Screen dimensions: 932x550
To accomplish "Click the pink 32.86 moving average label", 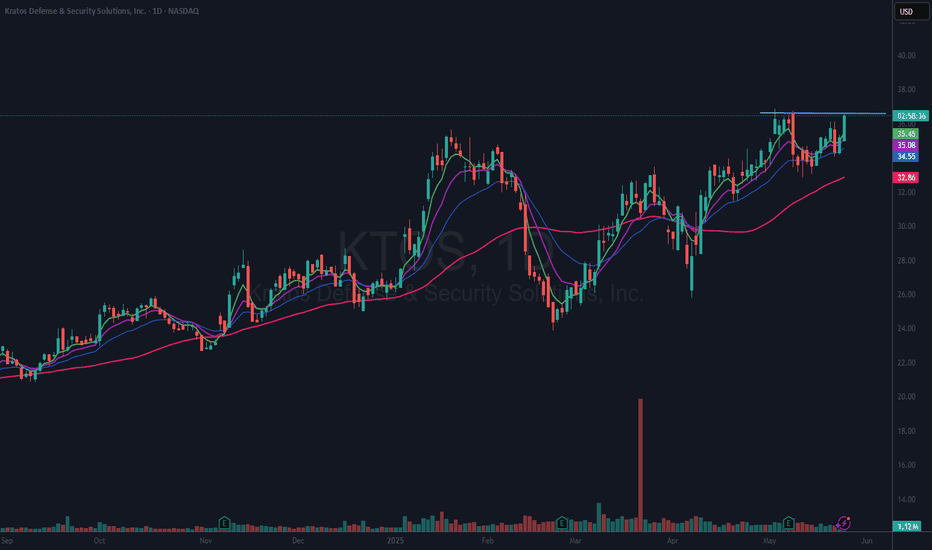I will [x=906, y=178].
